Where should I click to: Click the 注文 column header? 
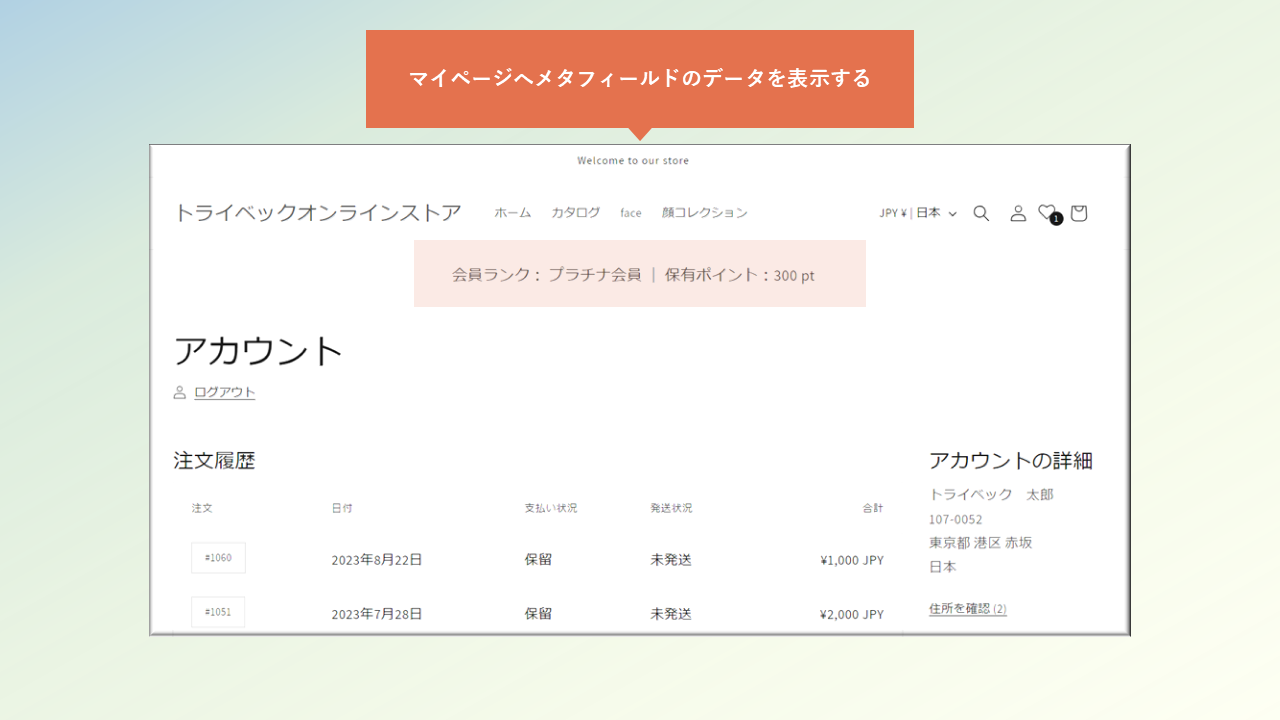point(202,508)
